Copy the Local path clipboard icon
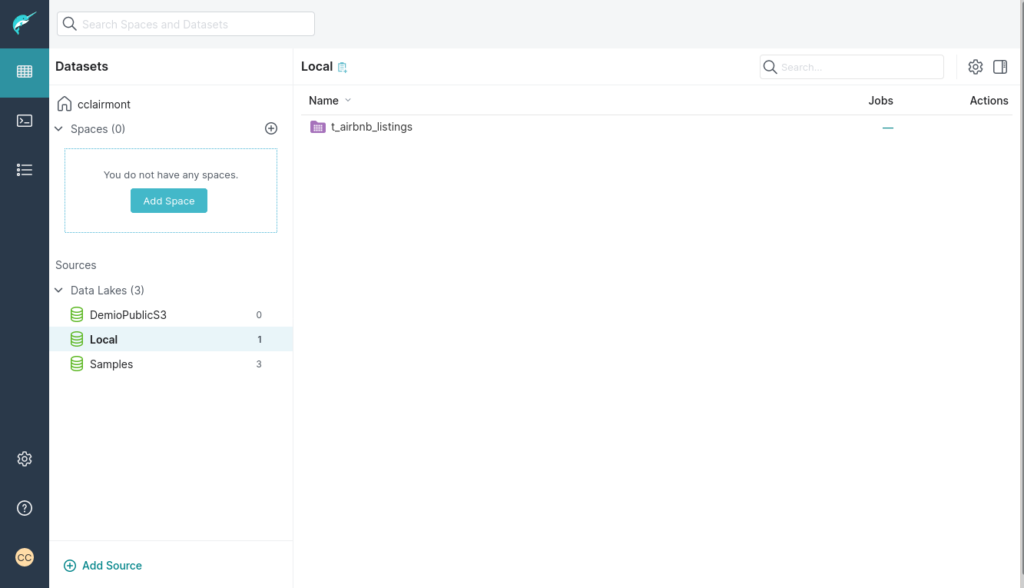The height and width of the screenshot is (588, 1024). 342,68
